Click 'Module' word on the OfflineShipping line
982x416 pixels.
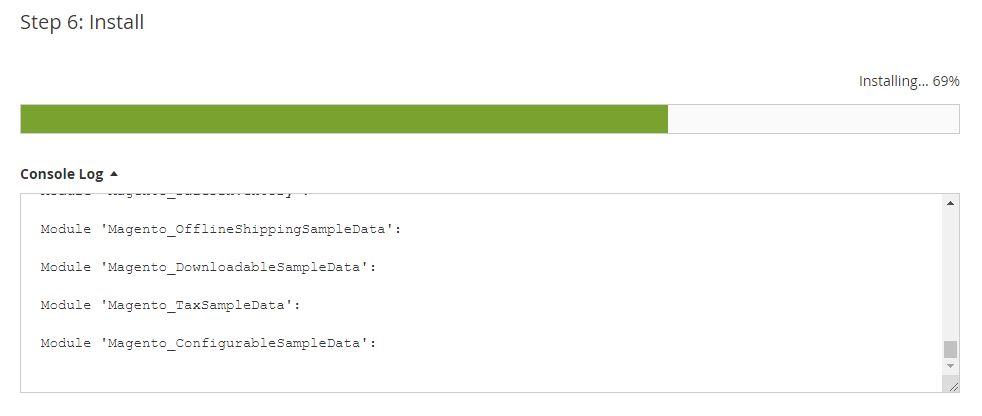[x=66, y=229]
